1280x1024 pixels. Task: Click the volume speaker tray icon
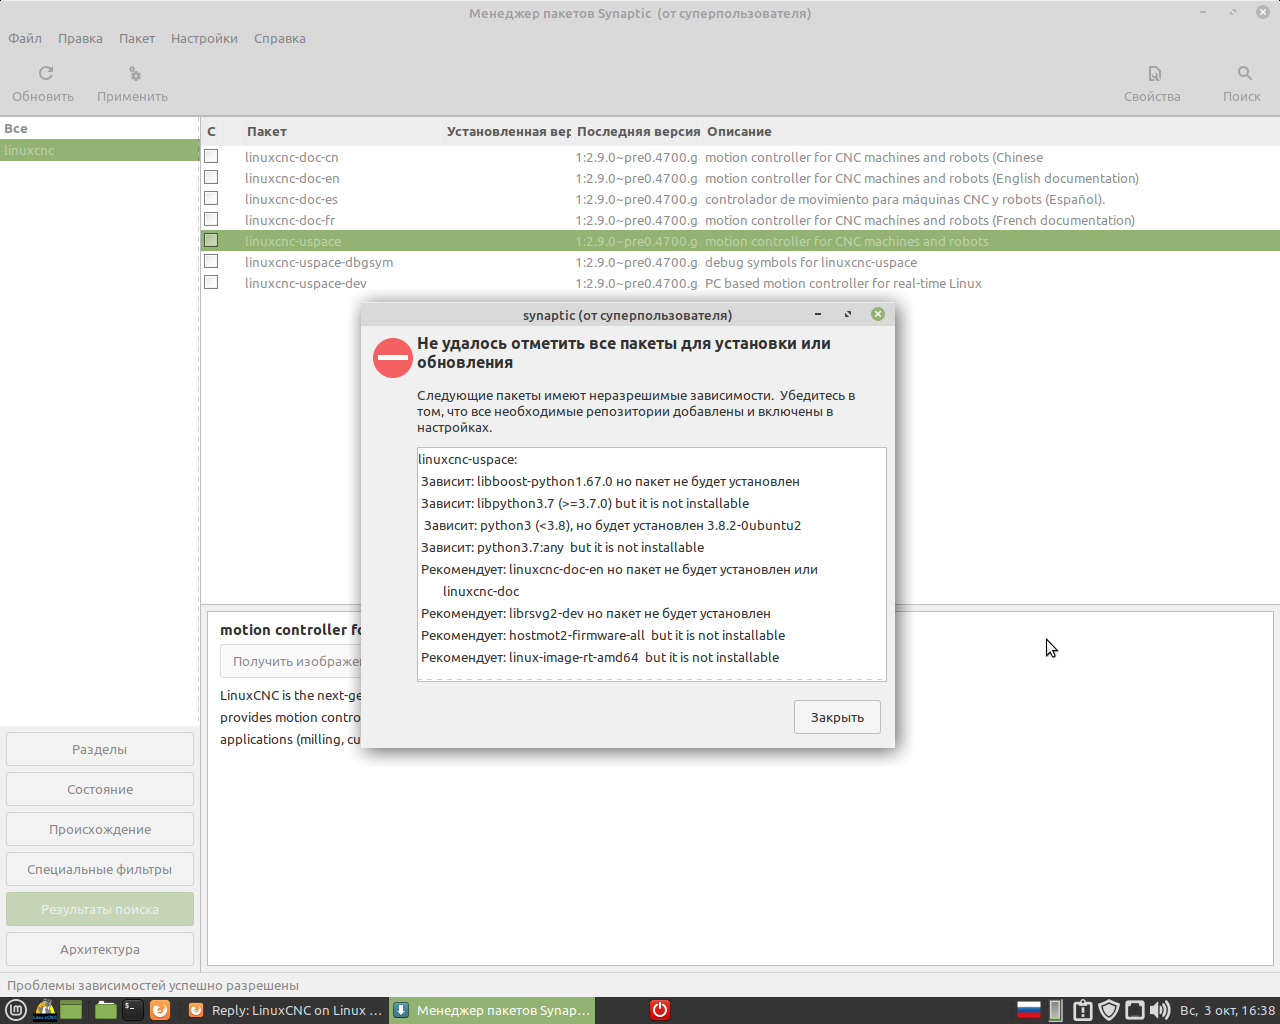click(1160, 1010)
